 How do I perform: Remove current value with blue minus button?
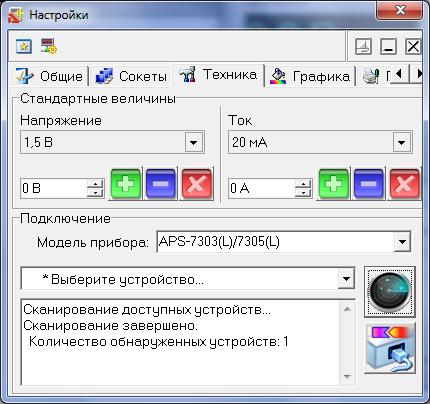(369, 184)
